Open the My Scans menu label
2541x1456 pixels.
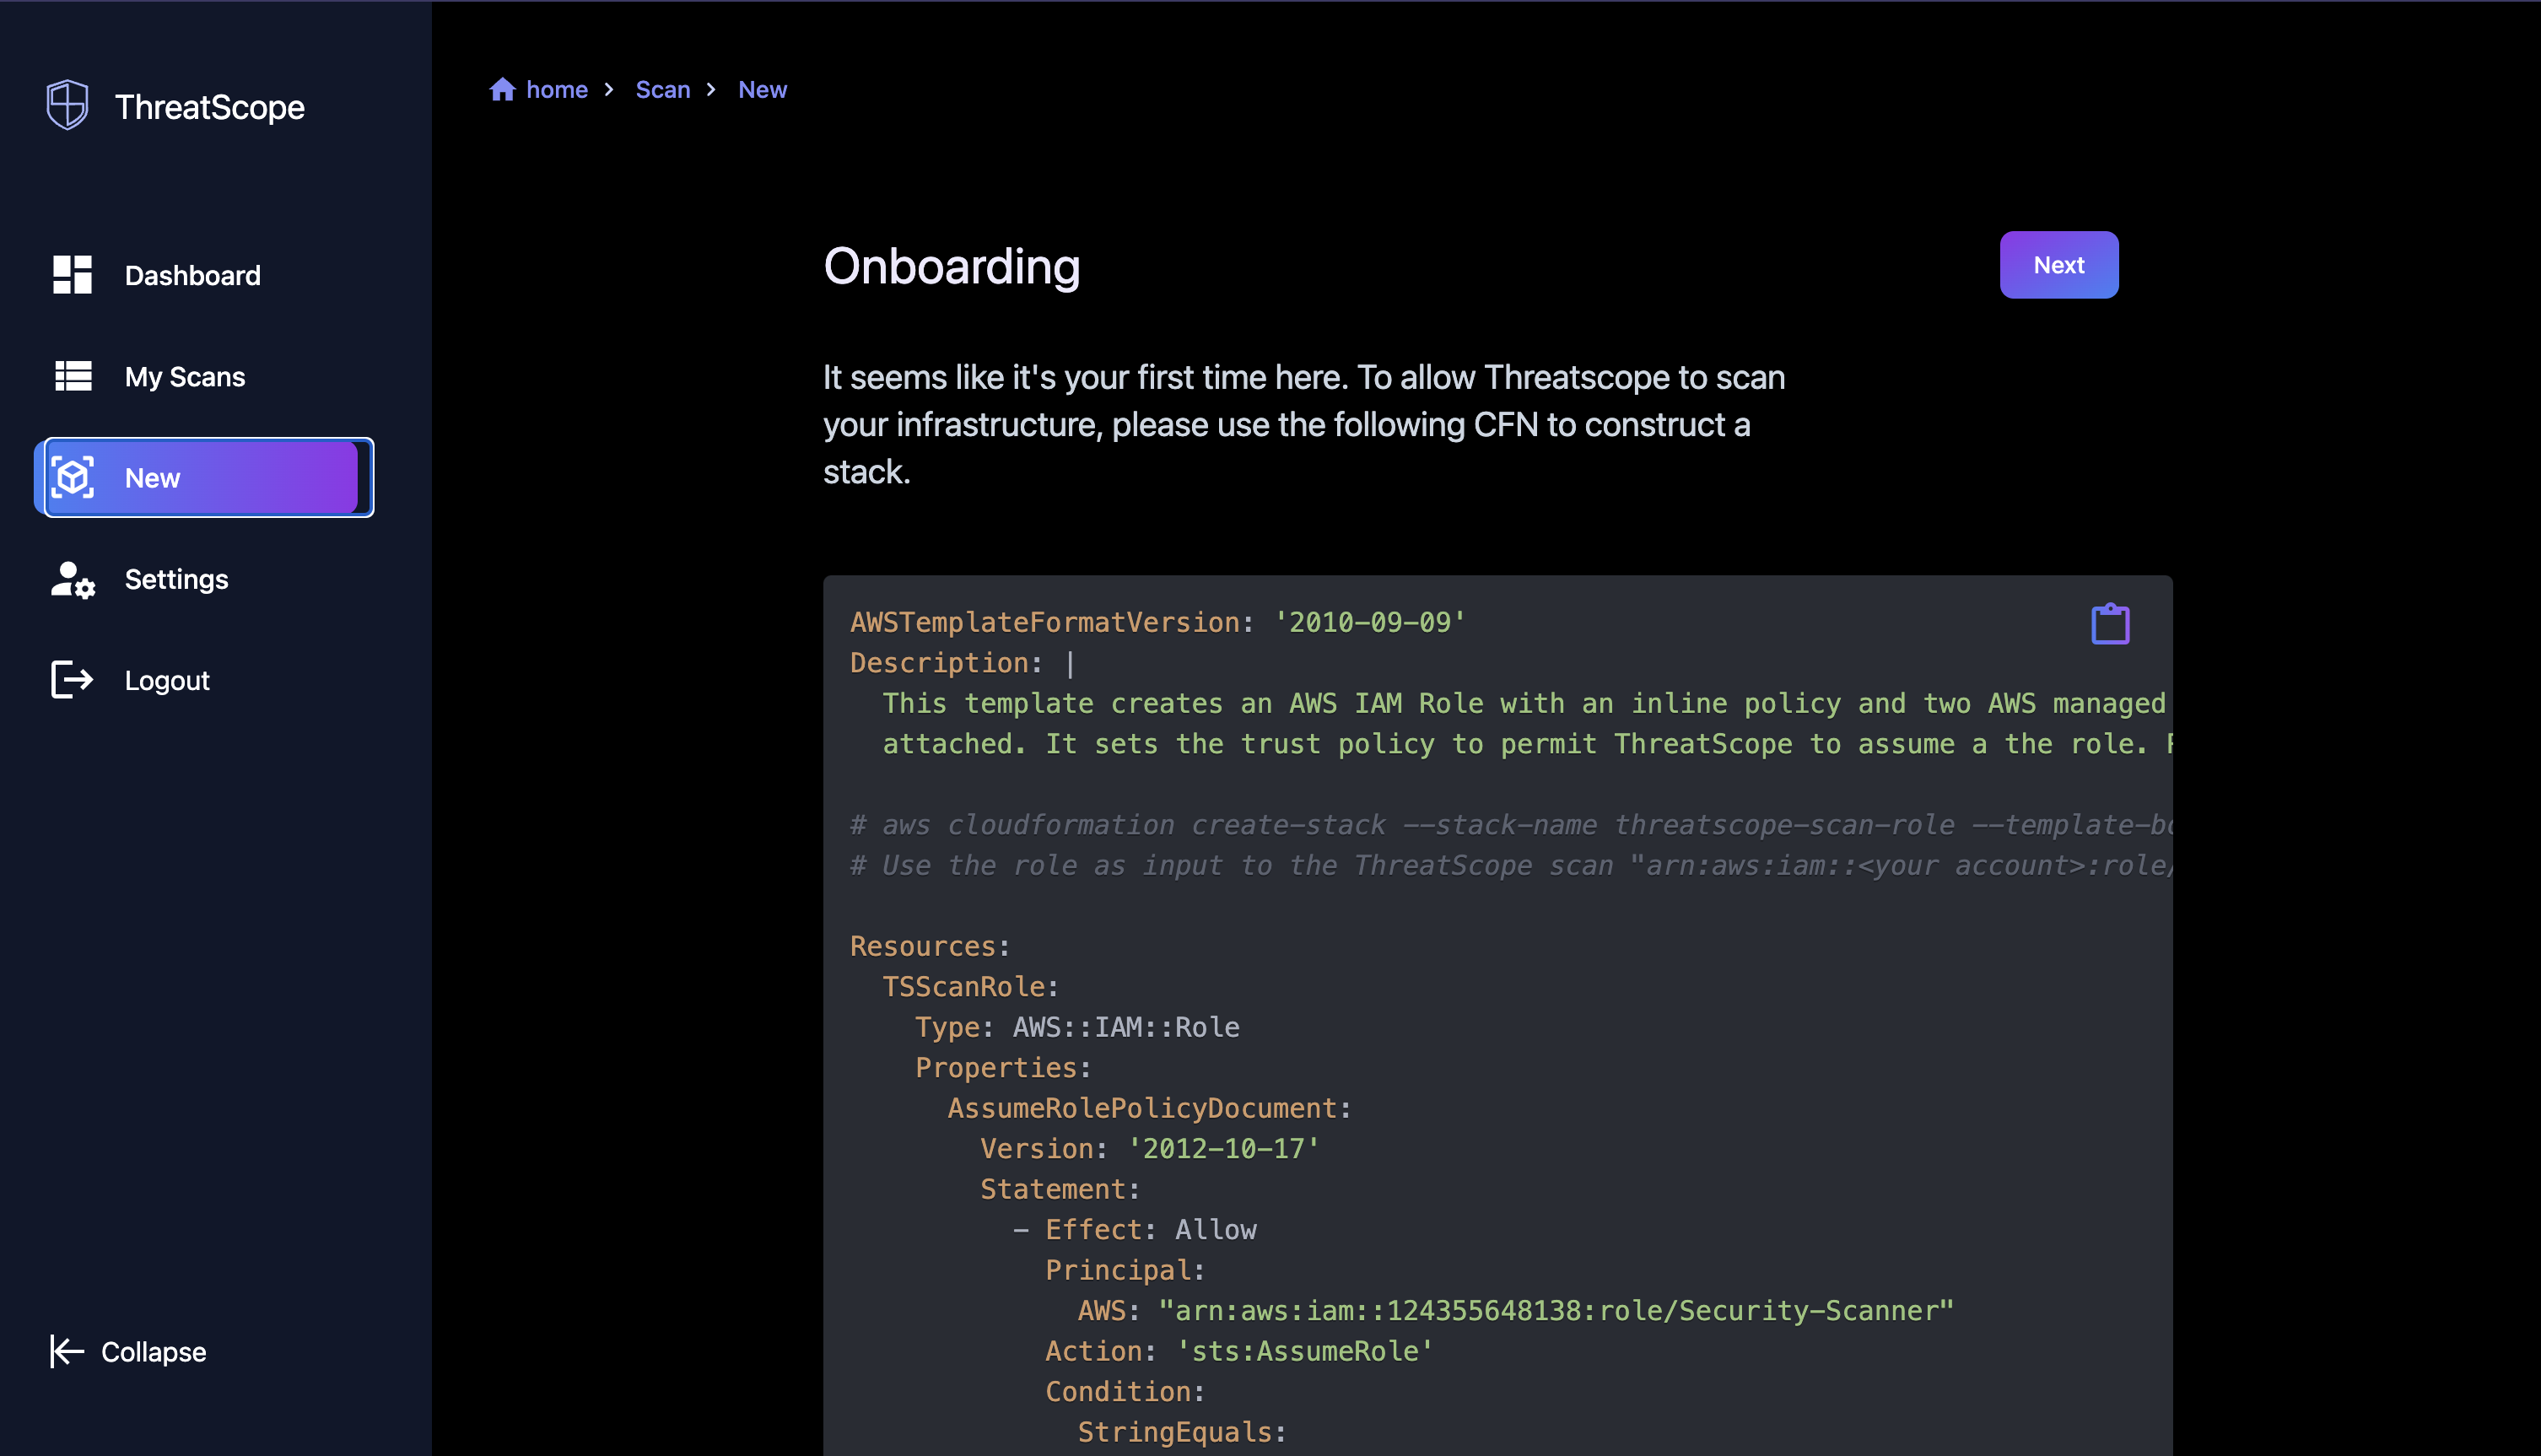coord(185,377)
